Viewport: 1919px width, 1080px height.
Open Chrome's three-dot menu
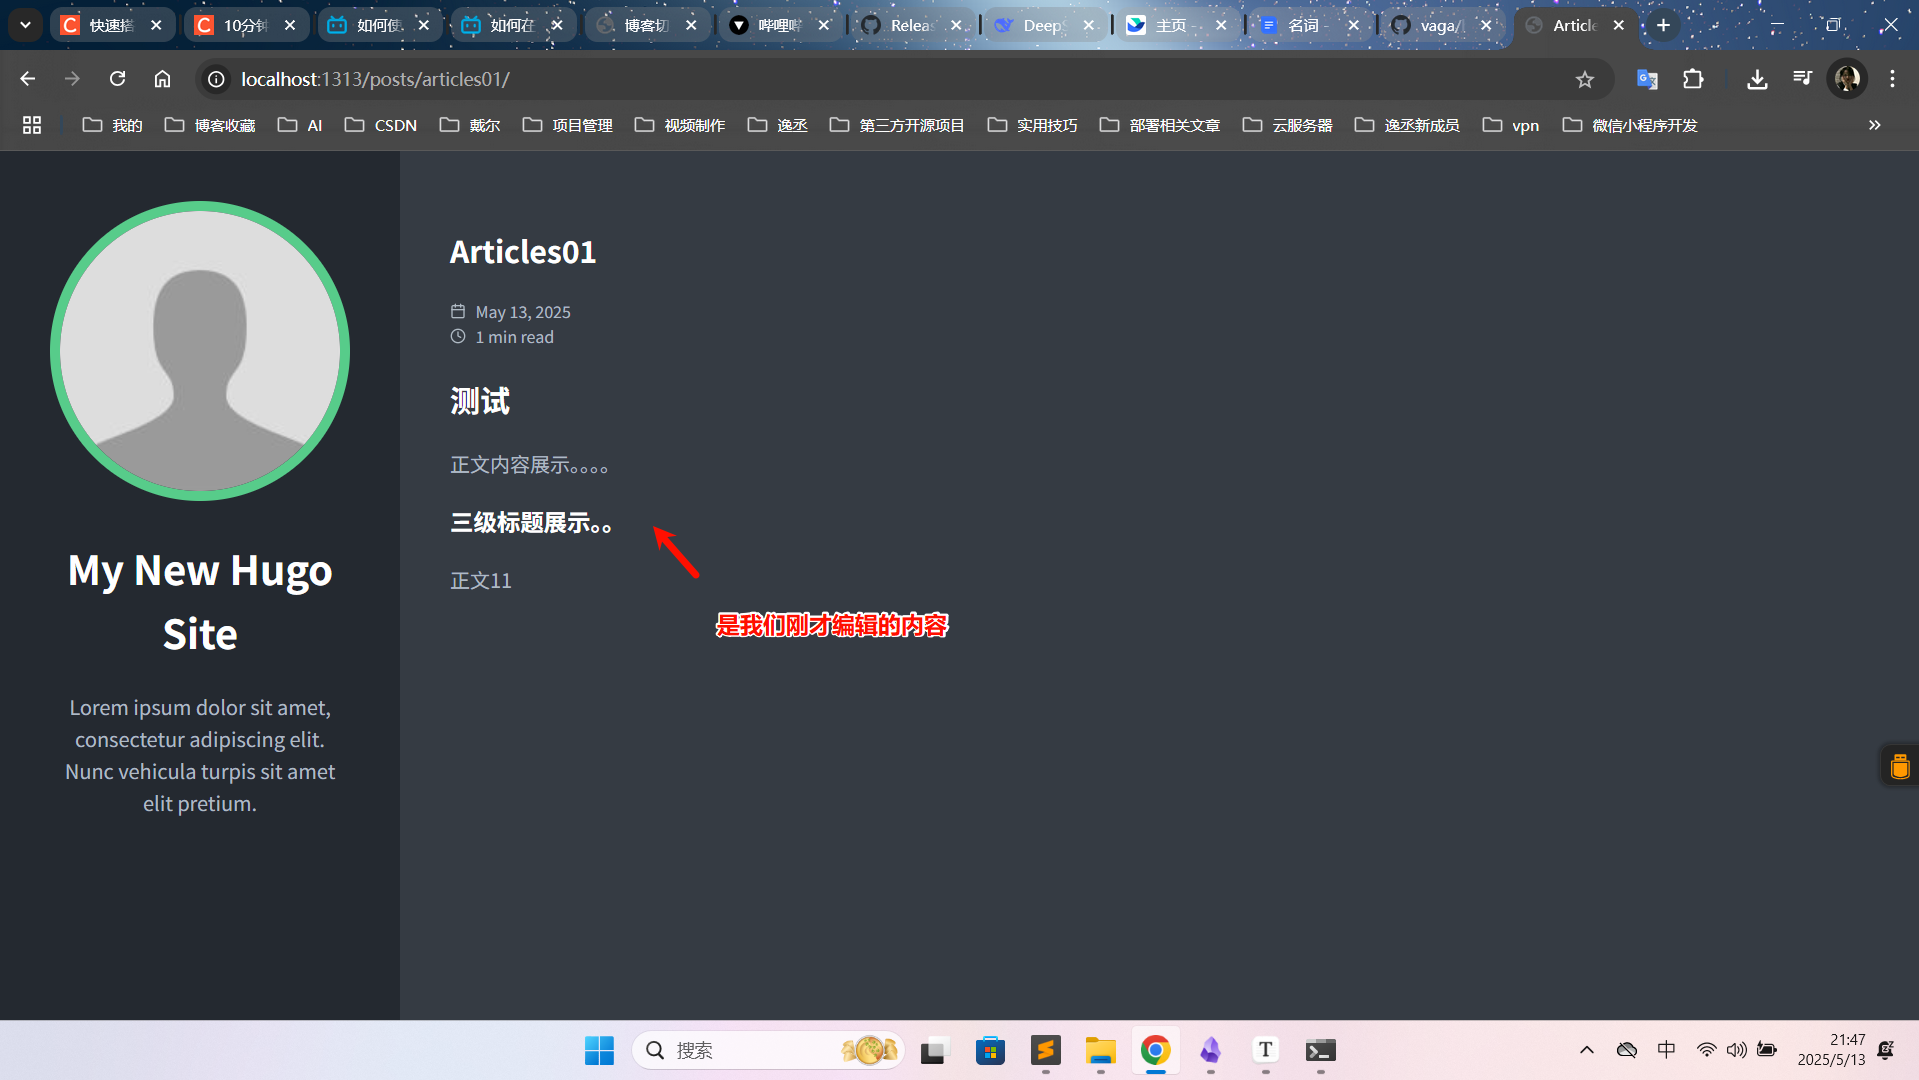(x=1892, y=79)
